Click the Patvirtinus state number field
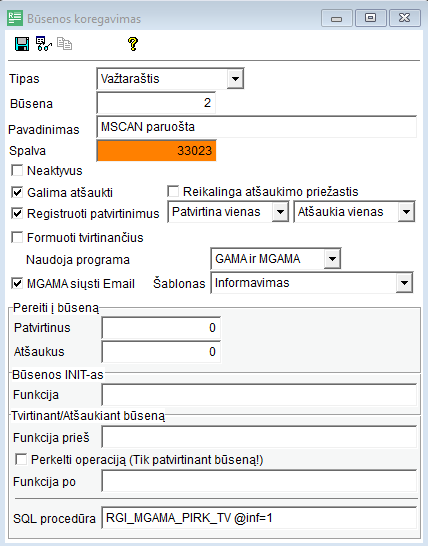 point(161,328)
